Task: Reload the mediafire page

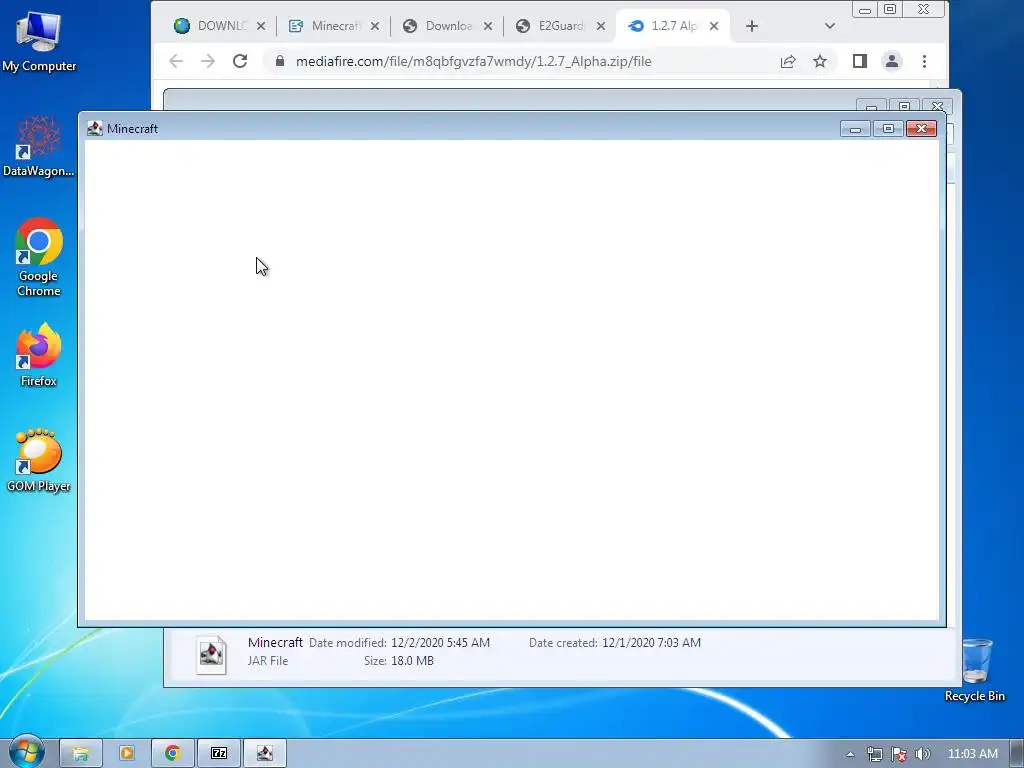Action: (240, 61)
